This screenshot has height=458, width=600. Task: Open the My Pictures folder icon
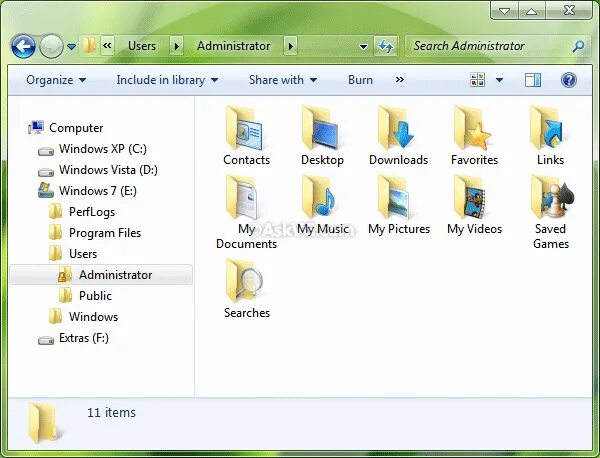click(x=395, y=197)
